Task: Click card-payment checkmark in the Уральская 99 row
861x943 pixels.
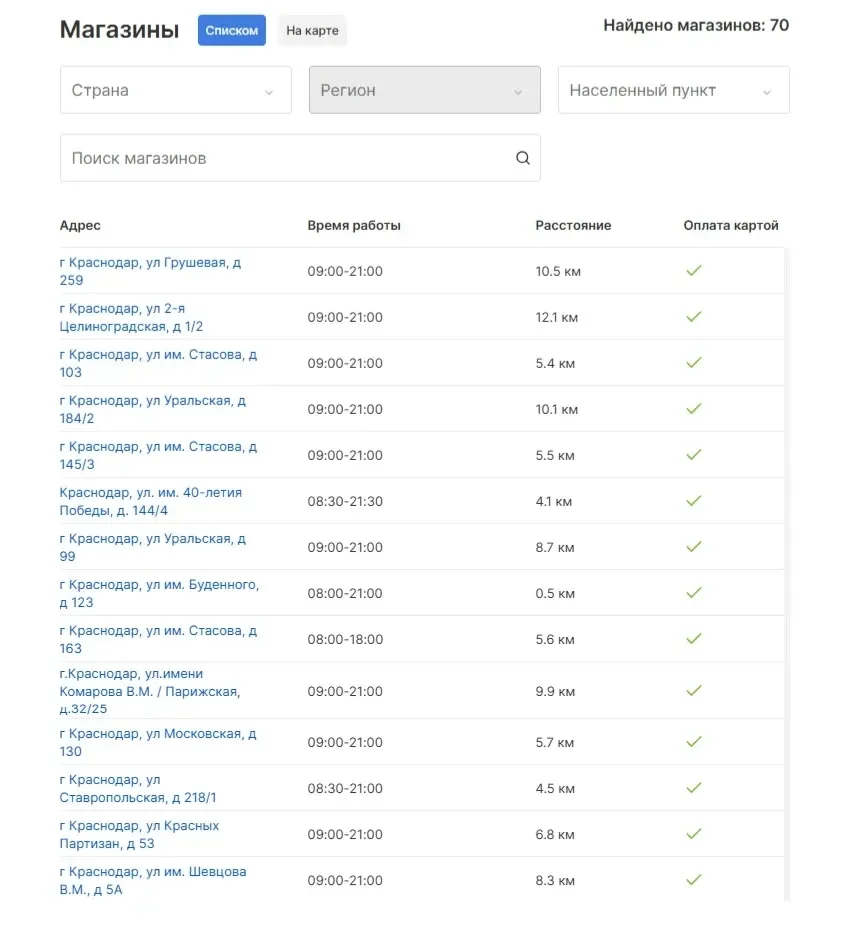Action: (694, 547)
